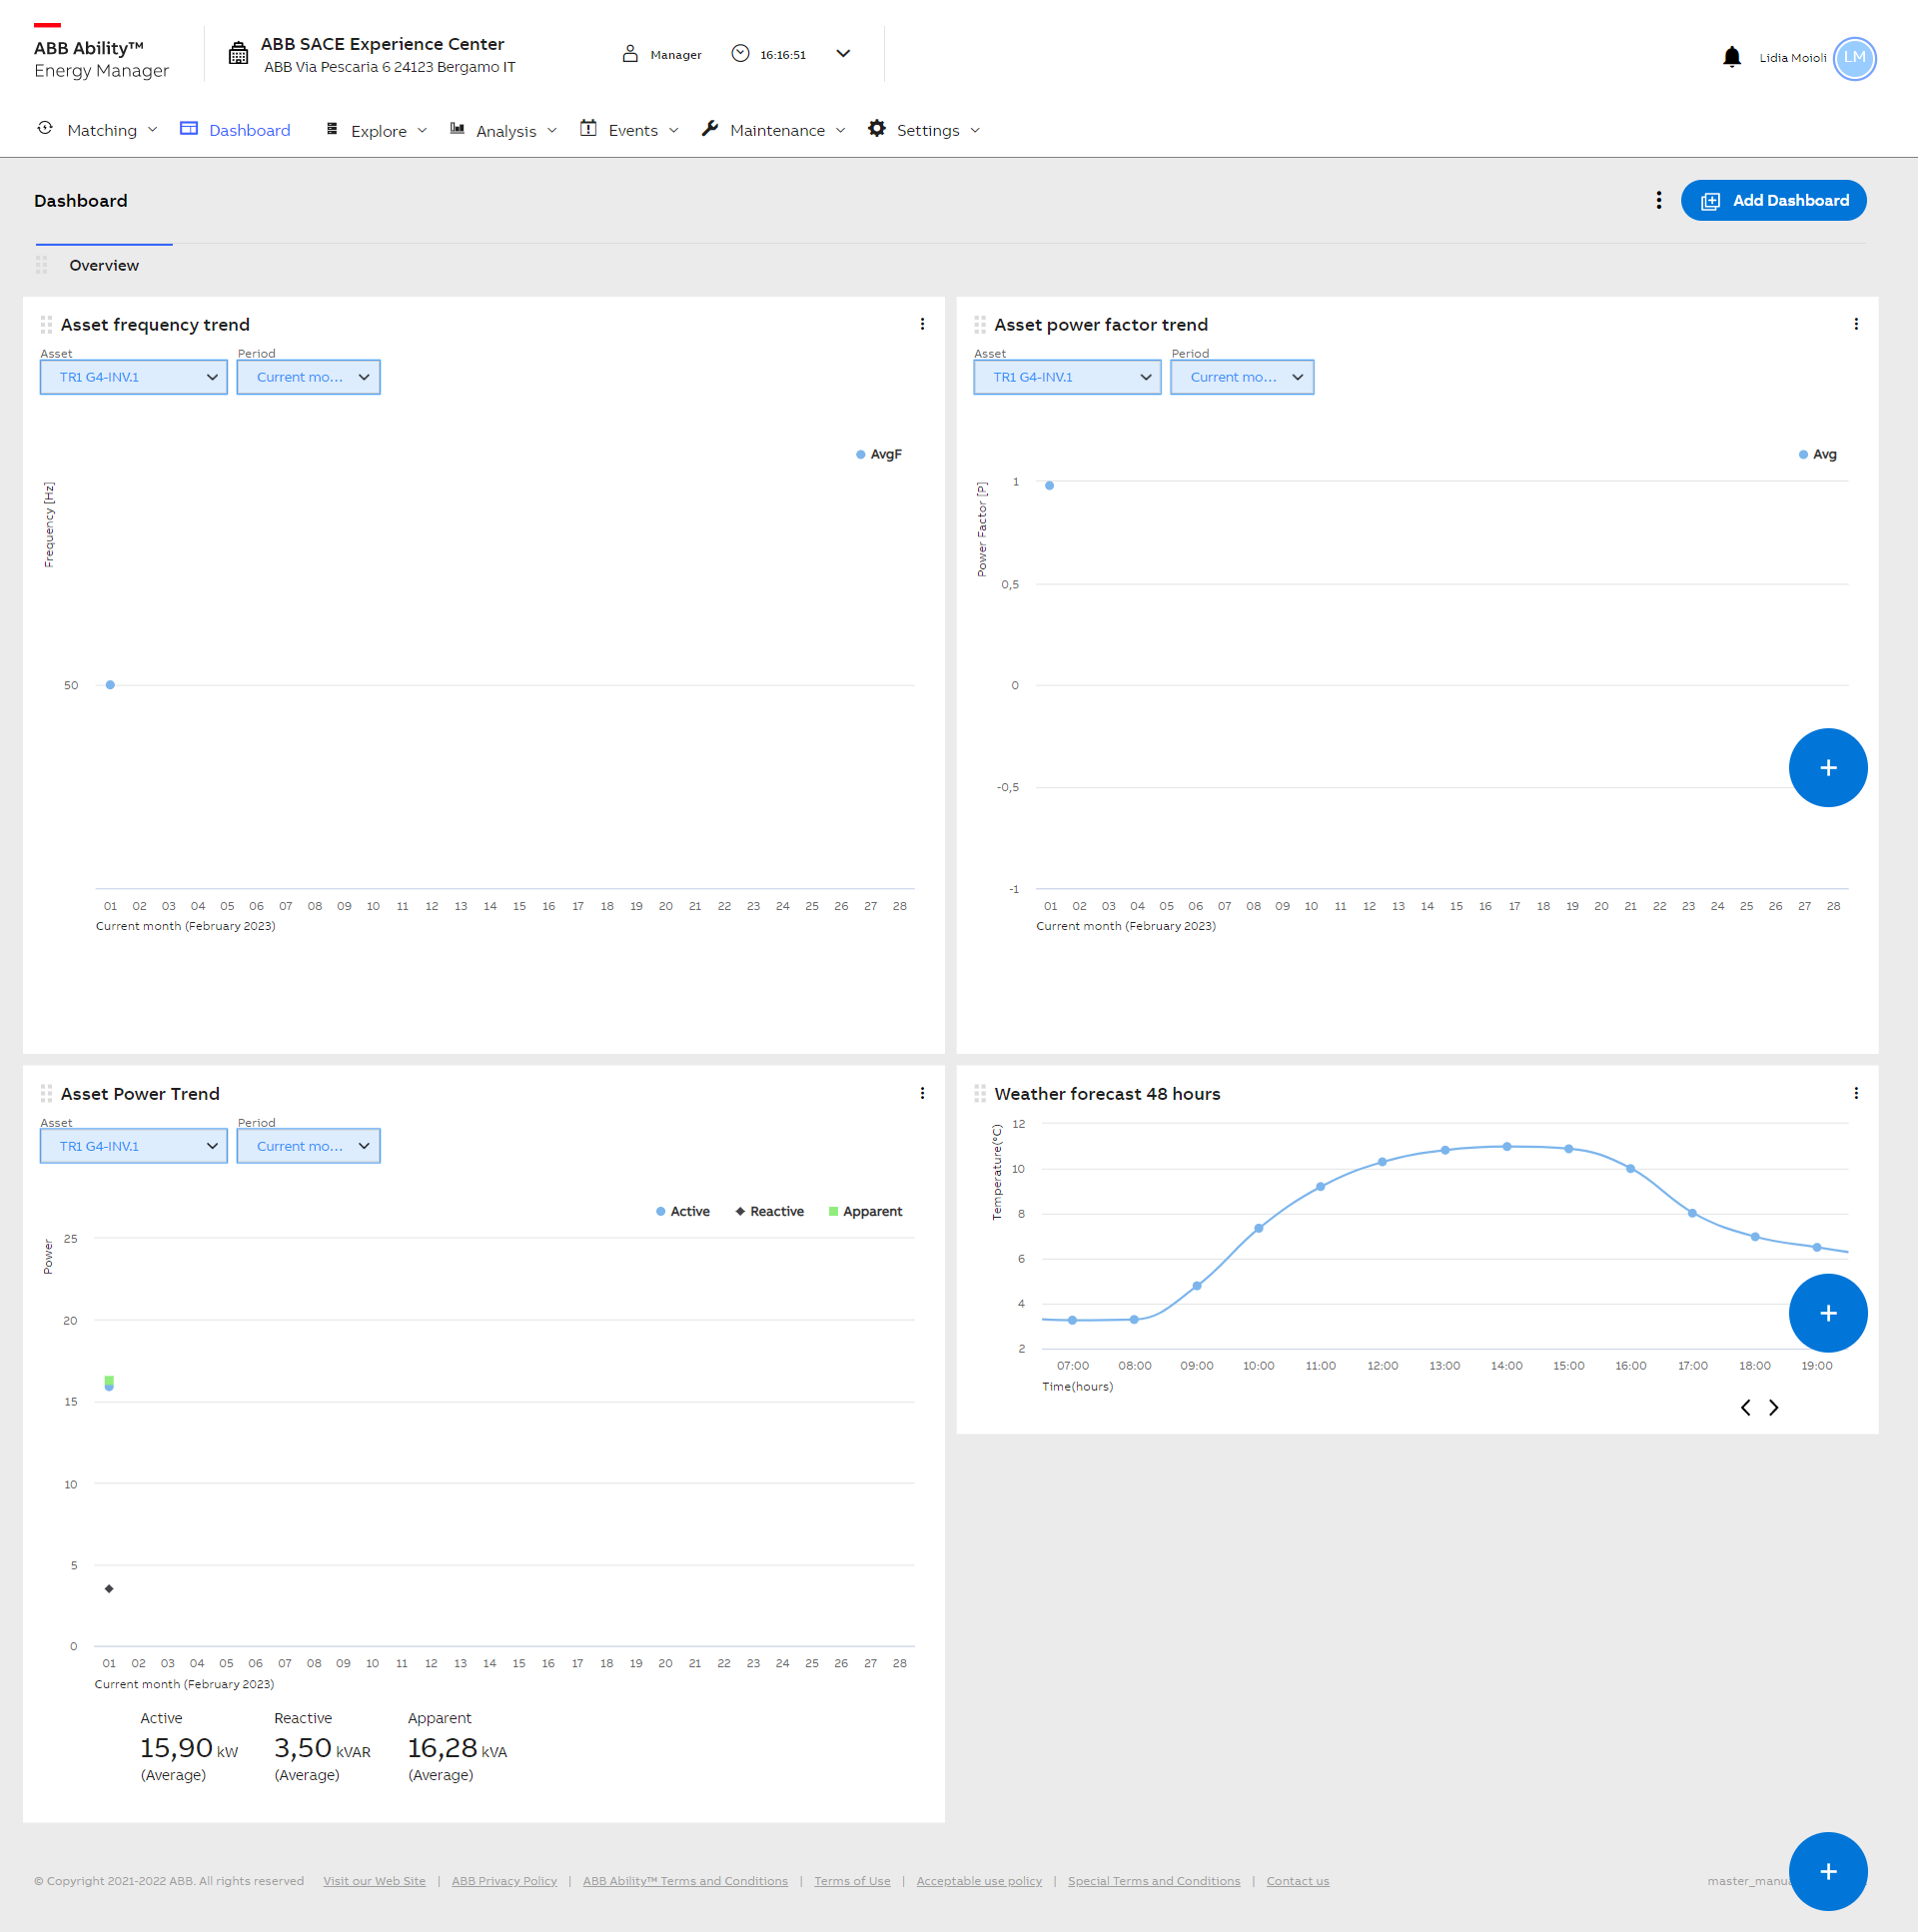
Task: Open Period dropdown in frequency trend widget
Action: click(309, 377)
